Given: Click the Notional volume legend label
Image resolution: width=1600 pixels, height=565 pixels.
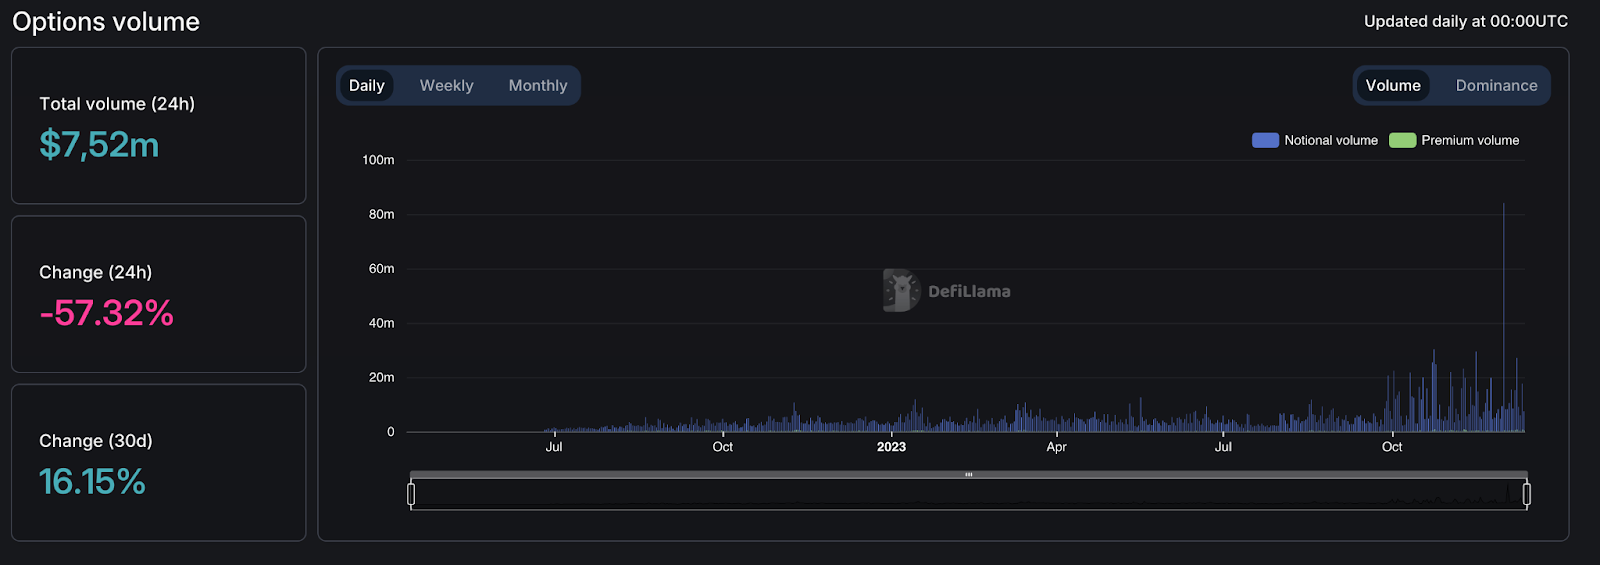Looking at the screenshot, I should [x=1331, y=140].
